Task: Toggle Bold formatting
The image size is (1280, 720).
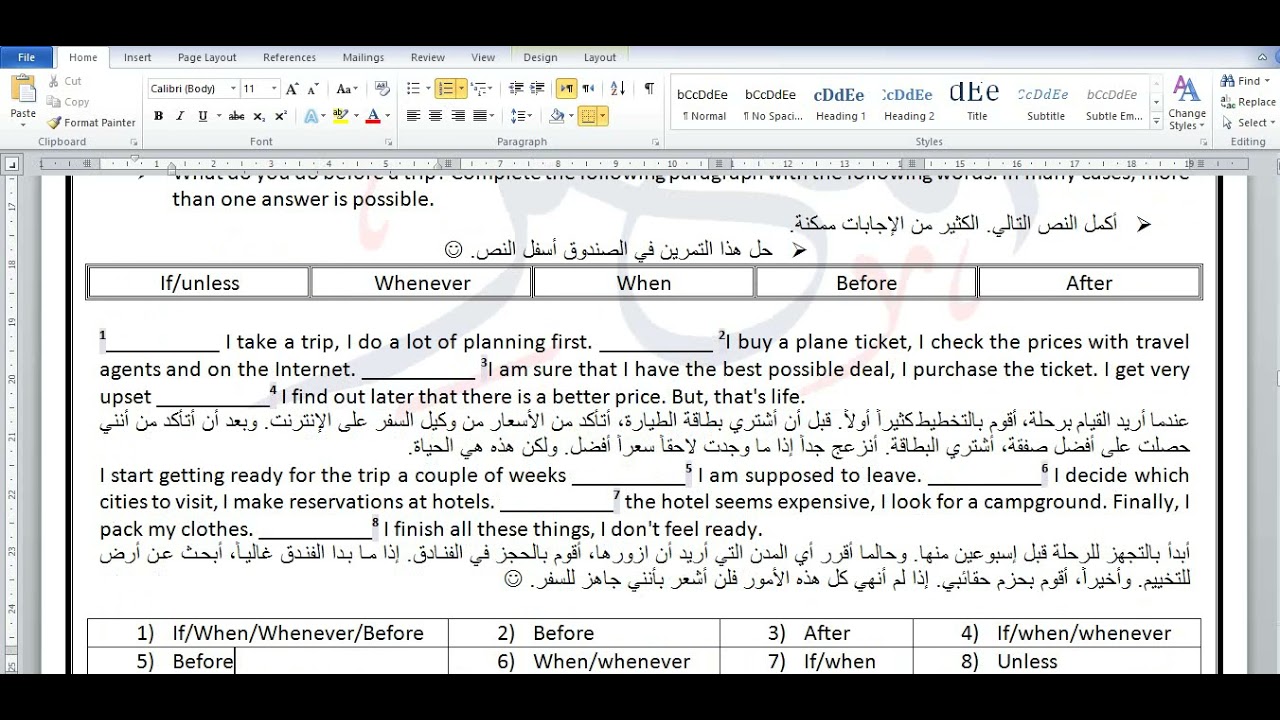Action: pos(158,116)
